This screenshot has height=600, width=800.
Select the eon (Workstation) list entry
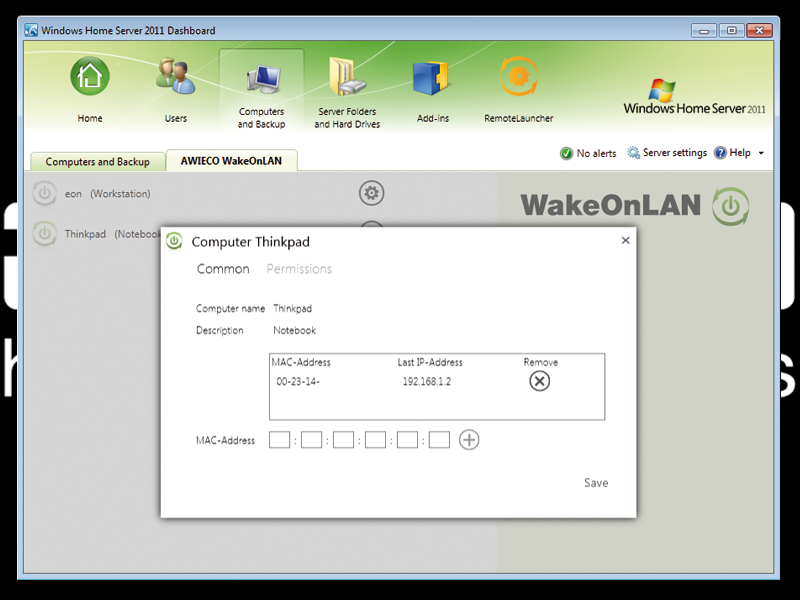pos(107,194)
